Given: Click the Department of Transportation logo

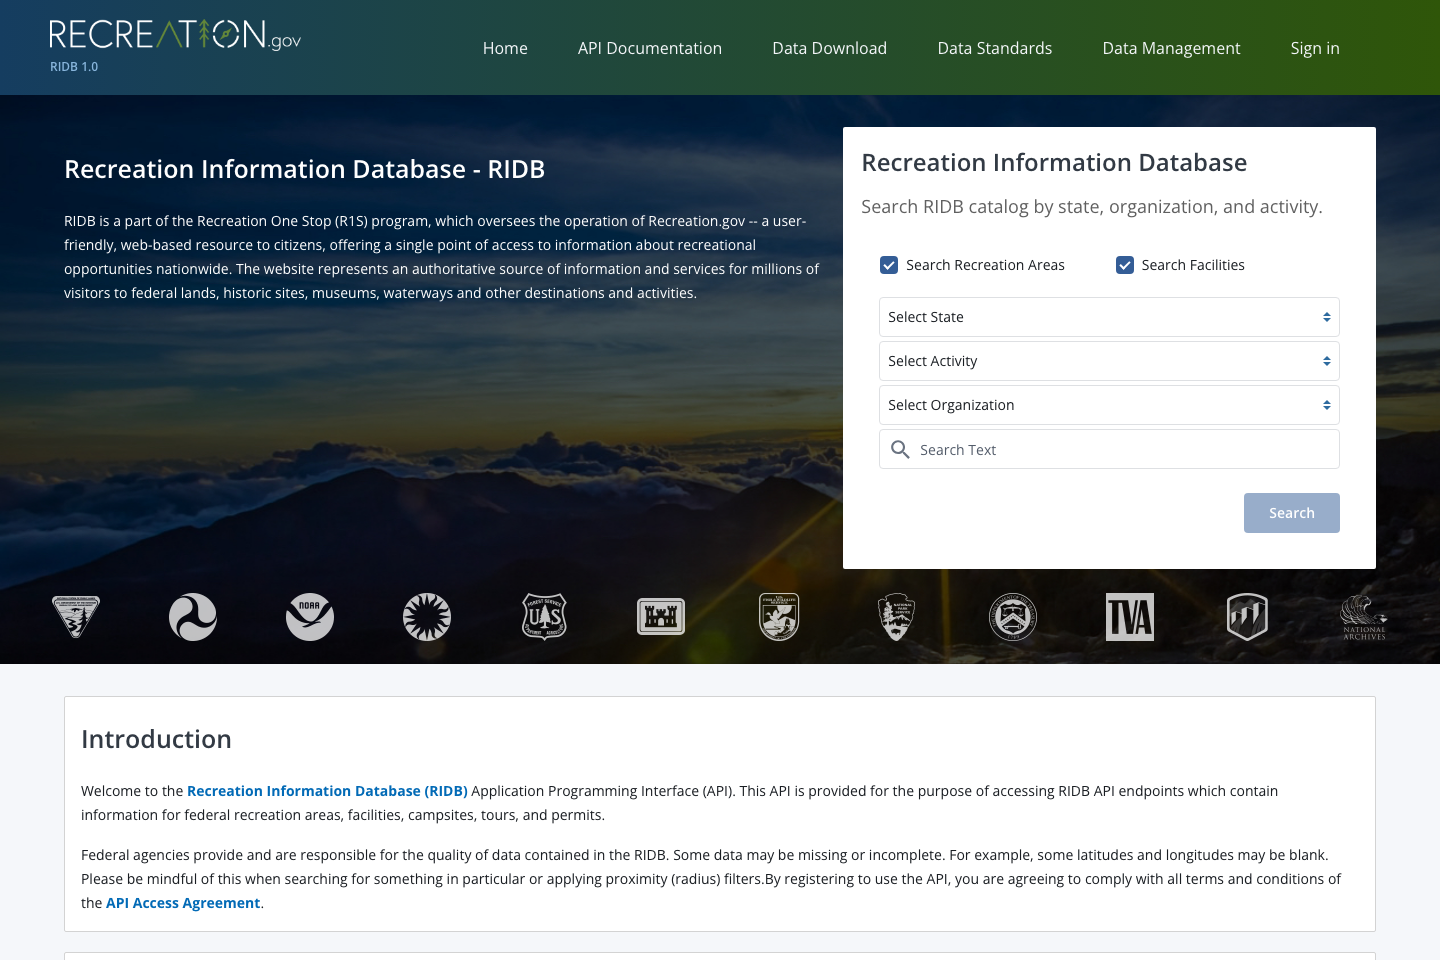Looking at the screenshot, I should 193,617.
